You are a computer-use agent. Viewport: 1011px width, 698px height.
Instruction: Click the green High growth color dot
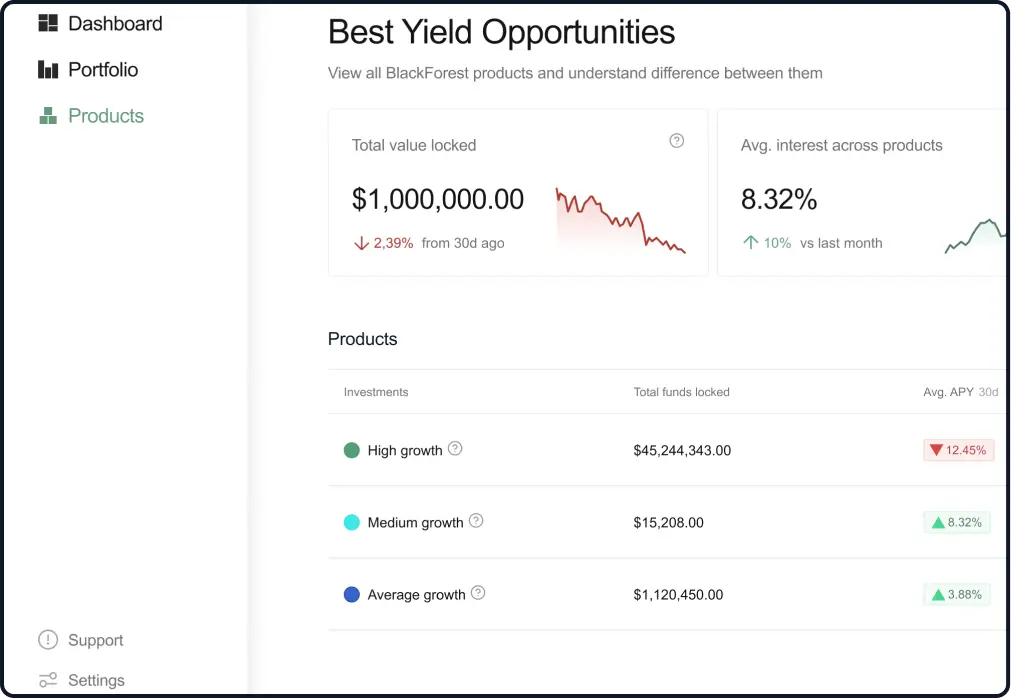352,450
